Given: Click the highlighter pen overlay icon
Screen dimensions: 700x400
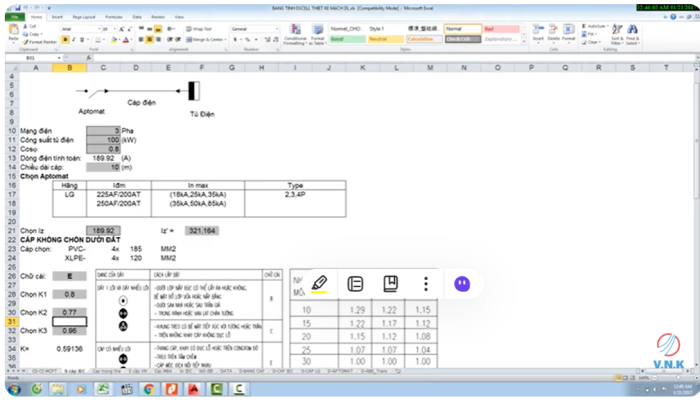Looking at the screenshot, I should click(x=319, y=284).
